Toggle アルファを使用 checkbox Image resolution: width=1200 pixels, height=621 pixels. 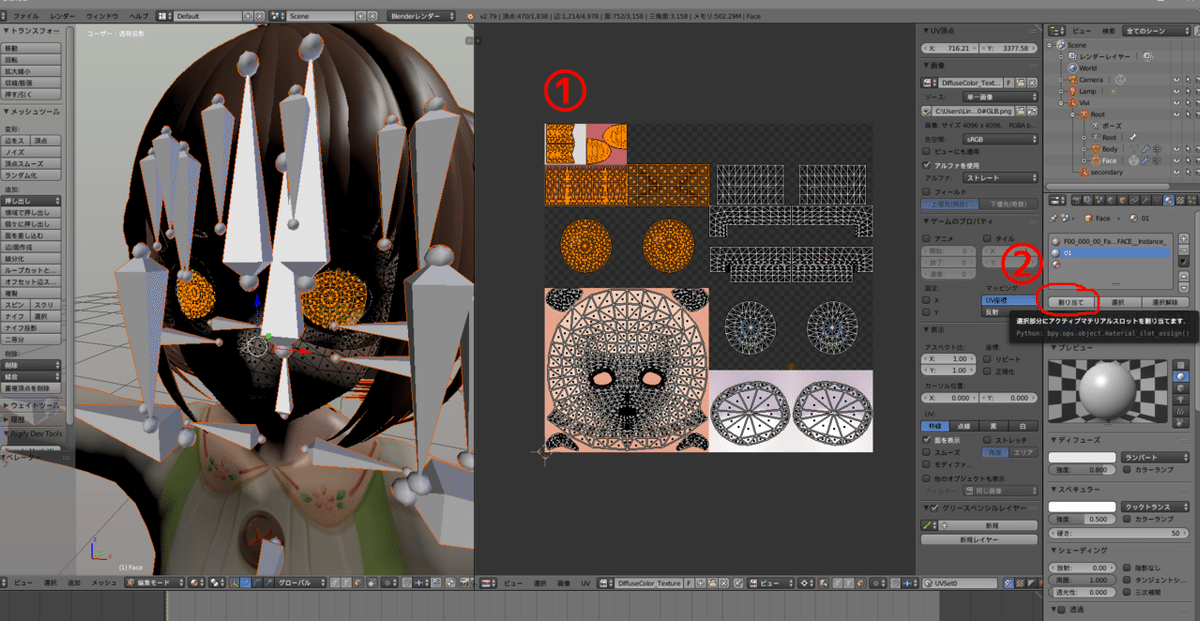tap(925, 165)
